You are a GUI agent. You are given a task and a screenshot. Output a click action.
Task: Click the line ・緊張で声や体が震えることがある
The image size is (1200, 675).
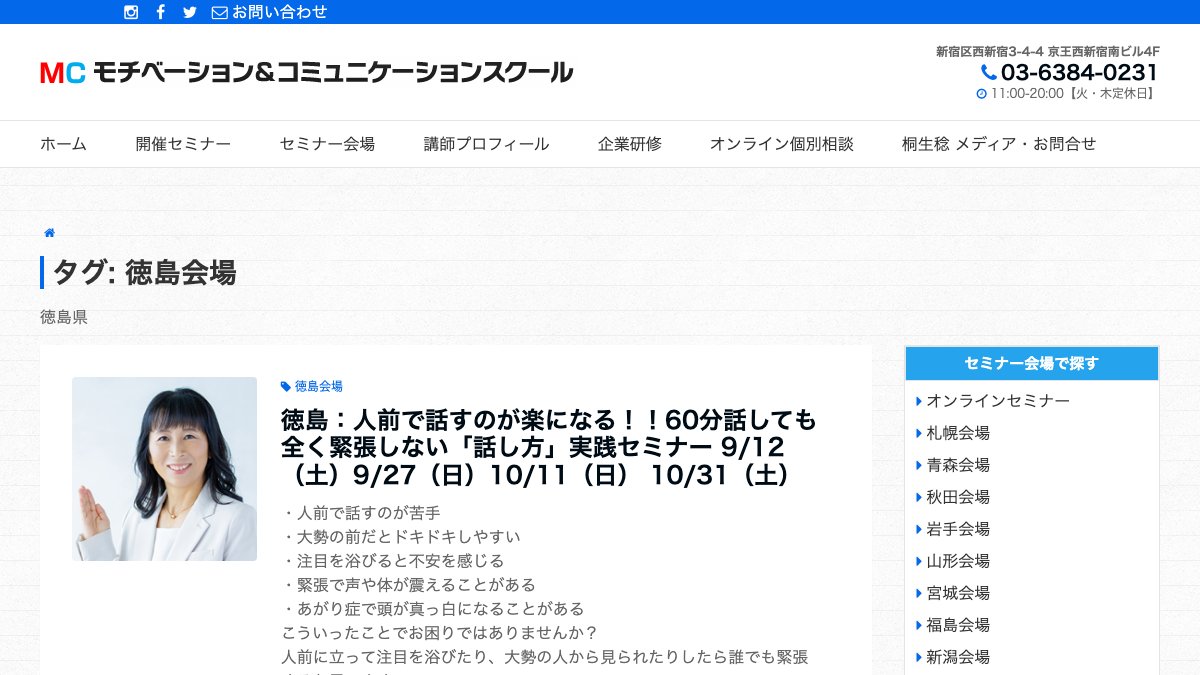pyautogui.click(x=409, y=585)
